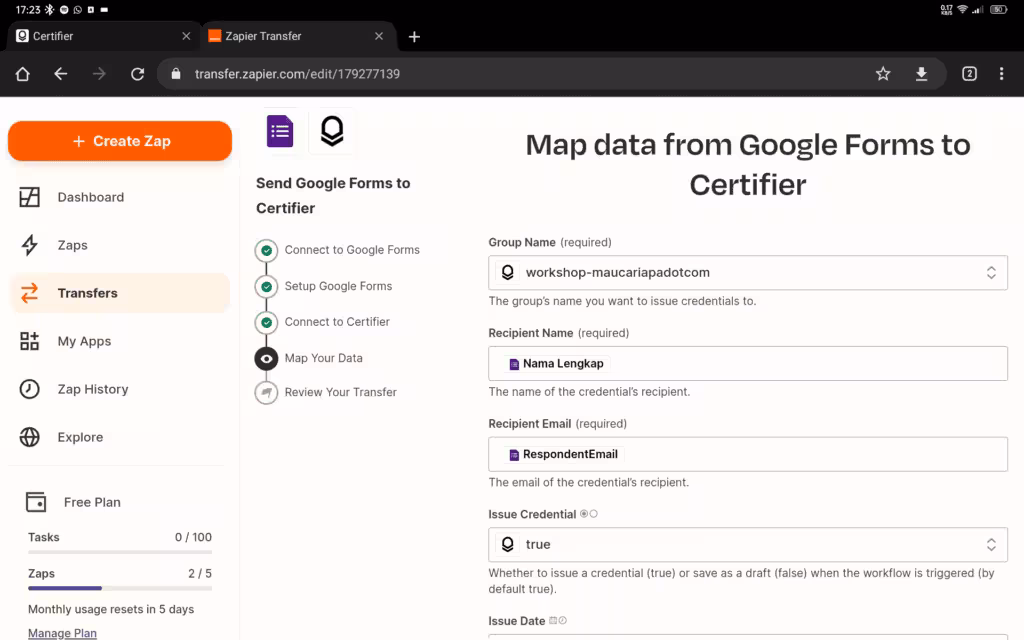Open the browser downloads icon

921,74
